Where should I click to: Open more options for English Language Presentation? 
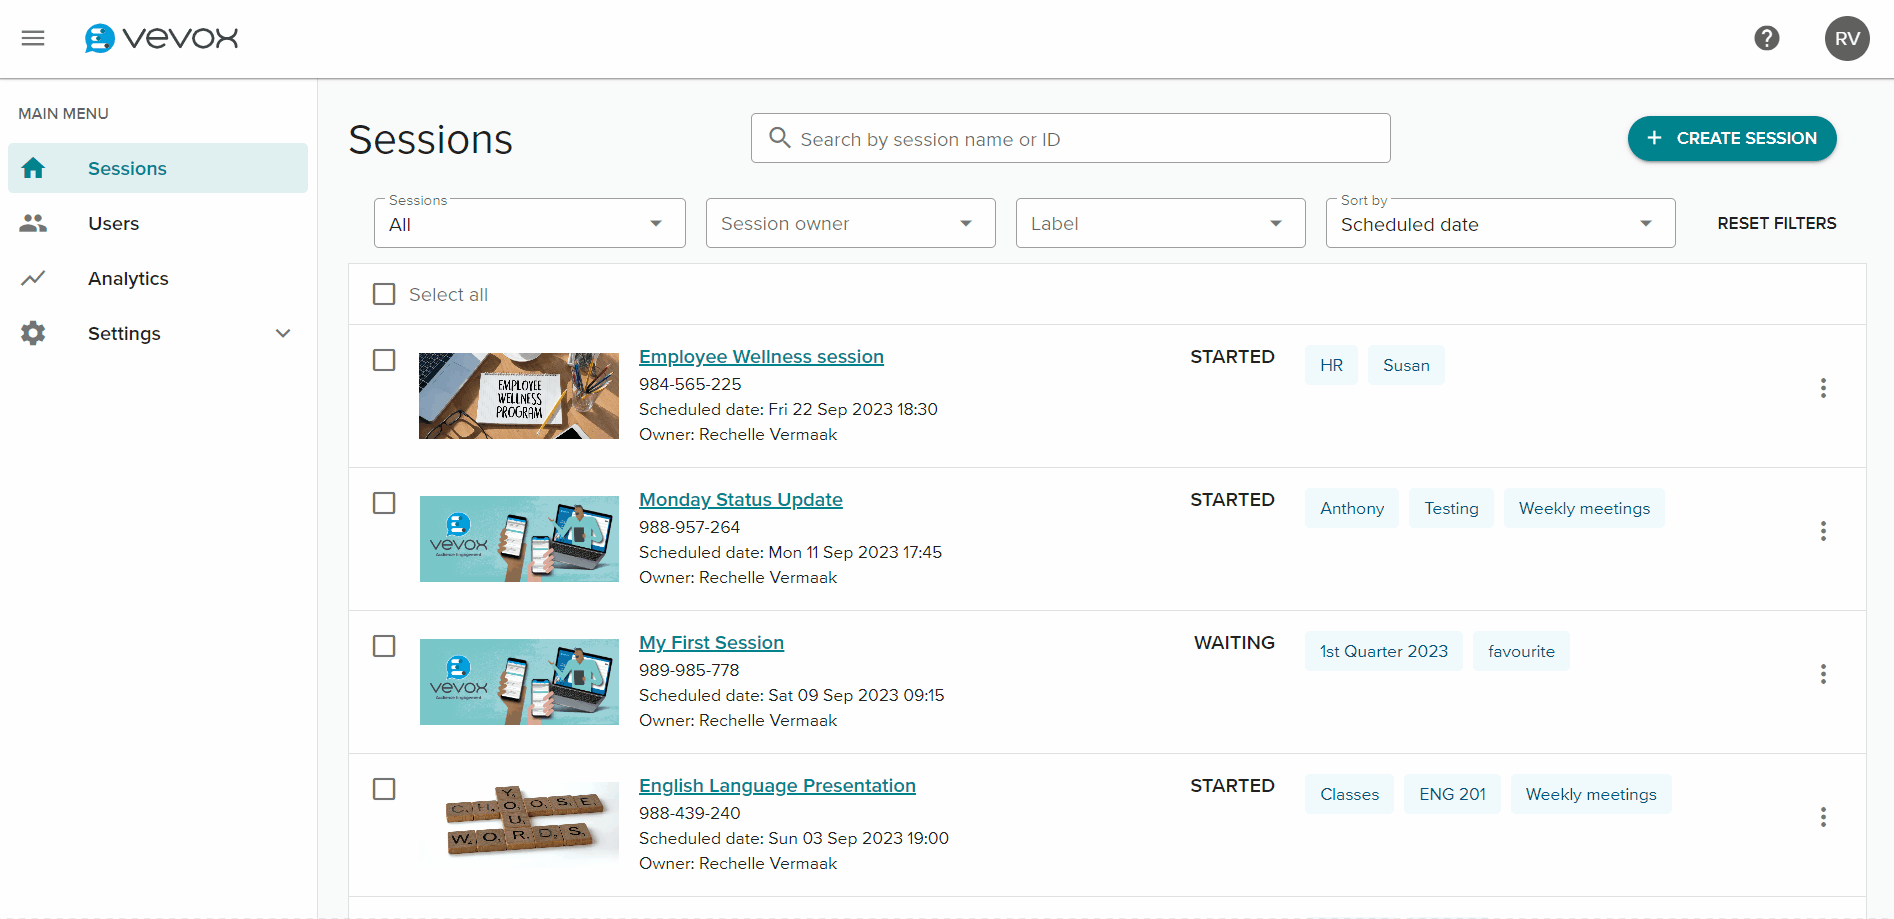[1823, 817]
